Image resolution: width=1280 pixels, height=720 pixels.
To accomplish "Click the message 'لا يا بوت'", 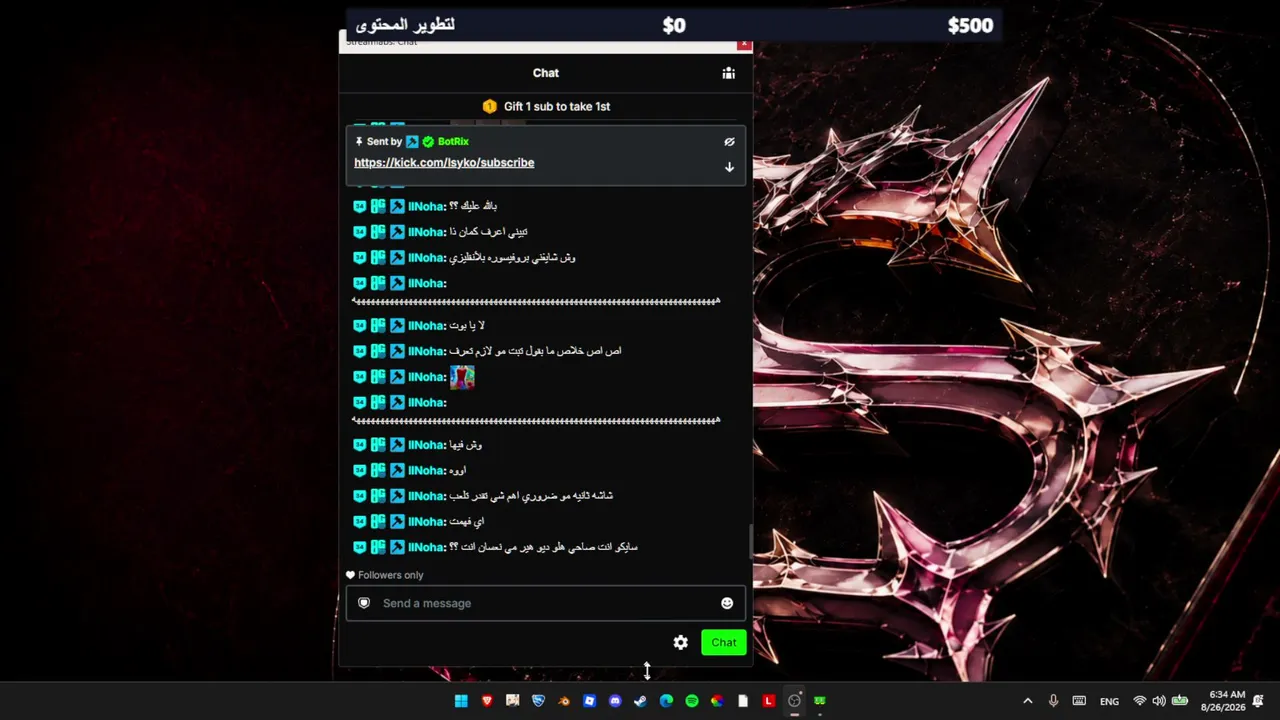I will click(467, 326).
